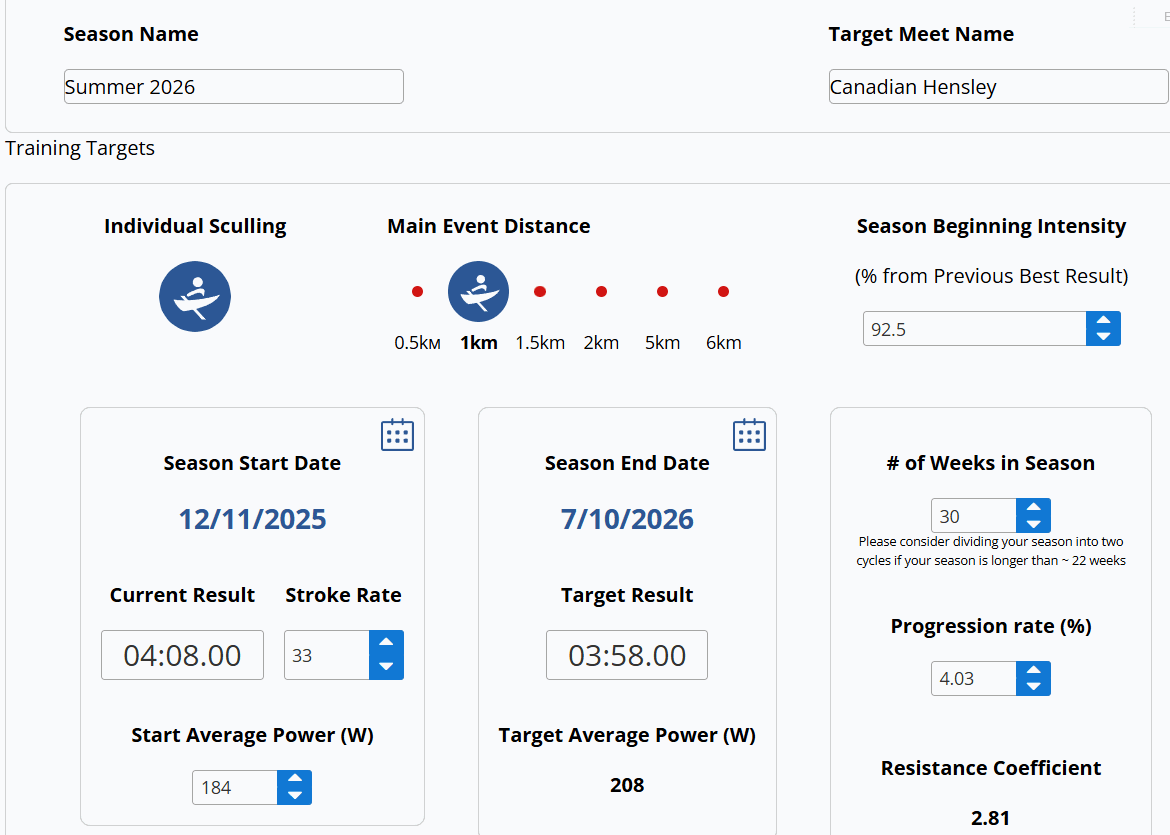Increase the Start Average Power value

pos(294,779)
